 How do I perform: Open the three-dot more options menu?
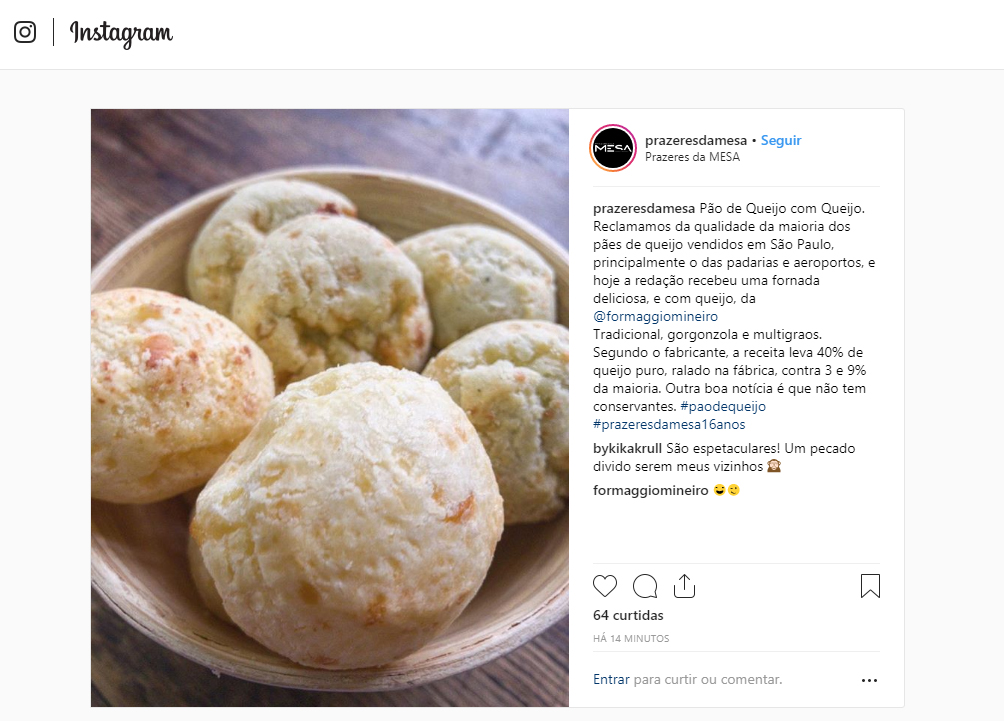pyautogui.click(x=869, y=680)
